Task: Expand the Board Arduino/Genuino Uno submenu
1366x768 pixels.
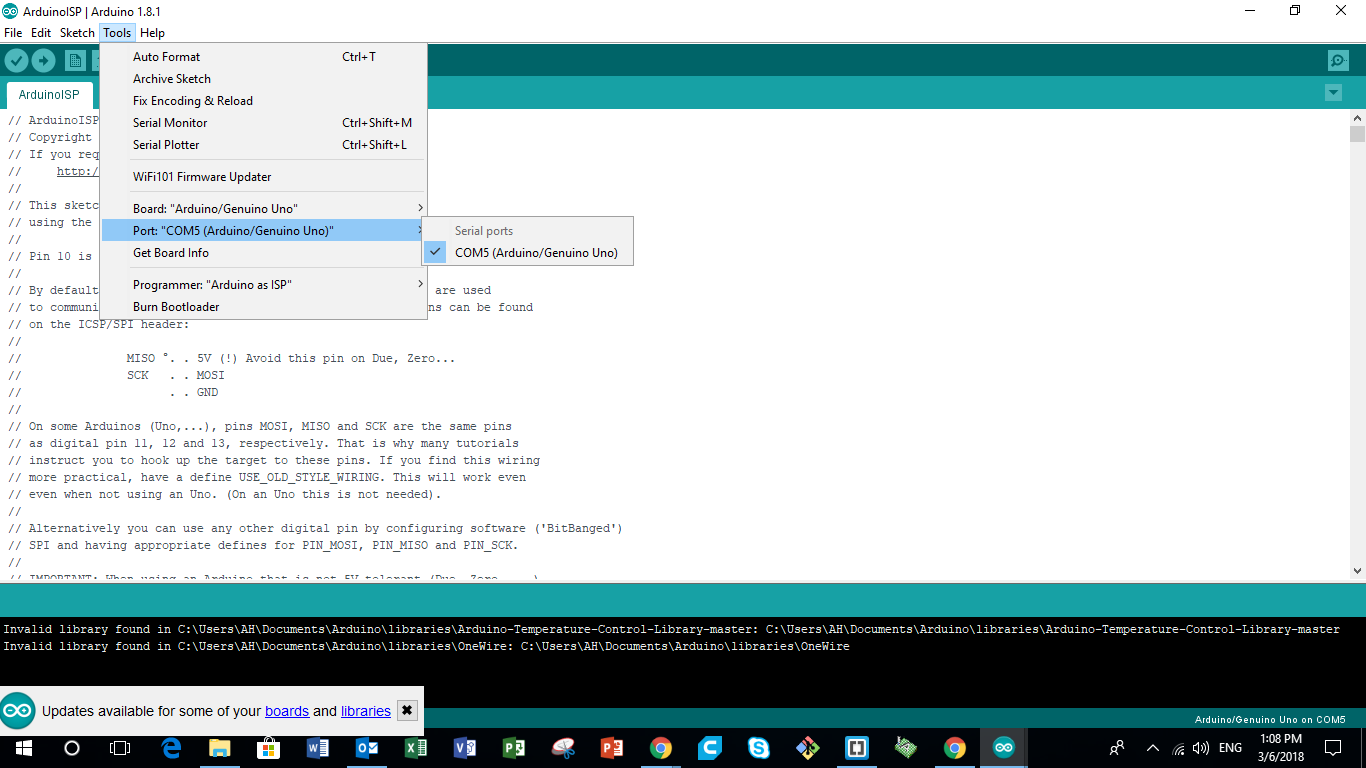Action: pyautogui.click(x=264, y=209)
